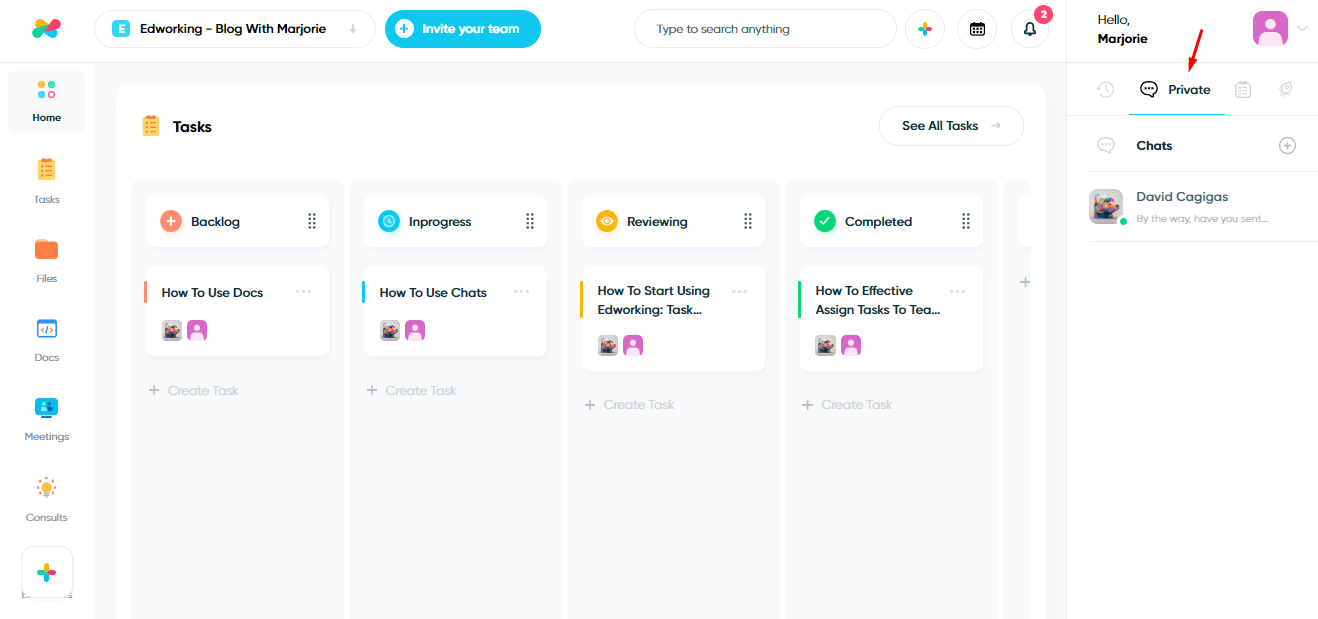Create a task in the Reviewing column

pos(630,404)
